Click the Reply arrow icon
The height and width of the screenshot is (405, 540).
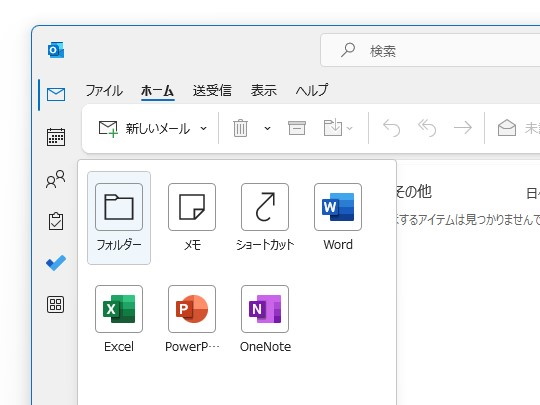tap(392, 128)
